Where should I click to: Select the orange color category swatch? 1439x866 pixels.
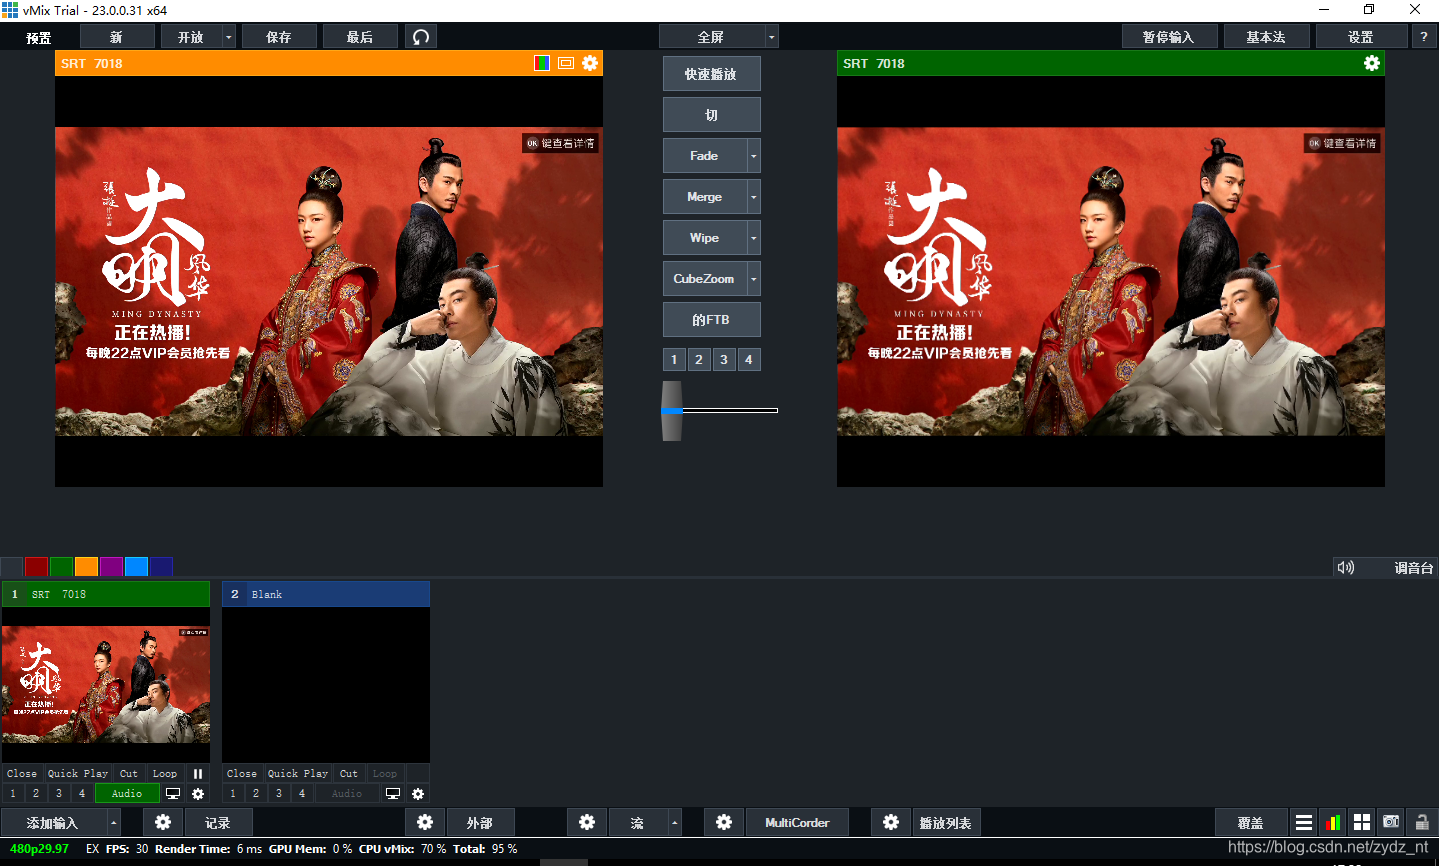click(x=86, y=566)
